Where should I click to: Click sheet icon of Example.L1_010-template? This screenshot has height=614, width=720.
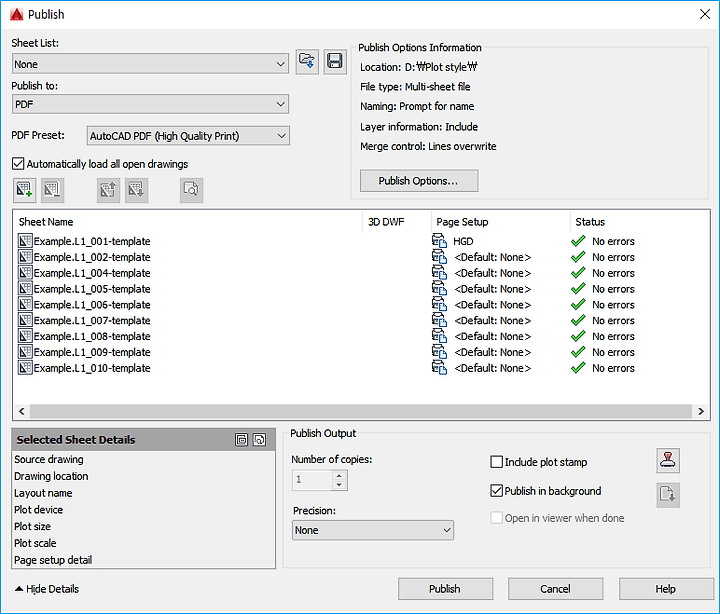click(x=25, y=367)
